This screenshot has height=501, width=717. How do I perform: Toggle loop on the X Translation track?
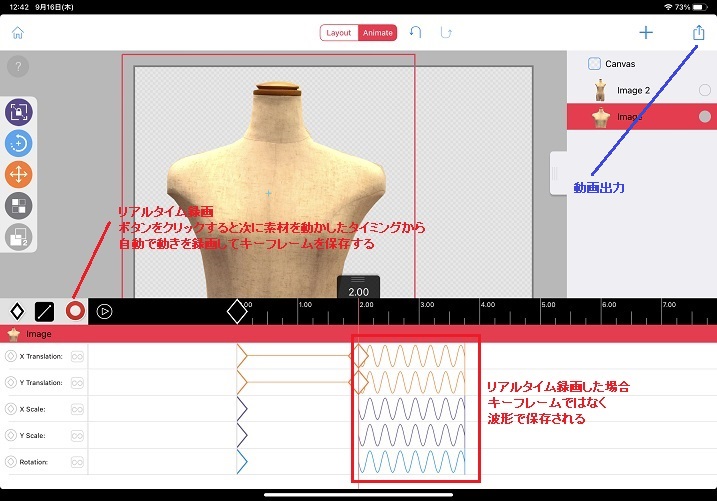click(x=75, y=356)
